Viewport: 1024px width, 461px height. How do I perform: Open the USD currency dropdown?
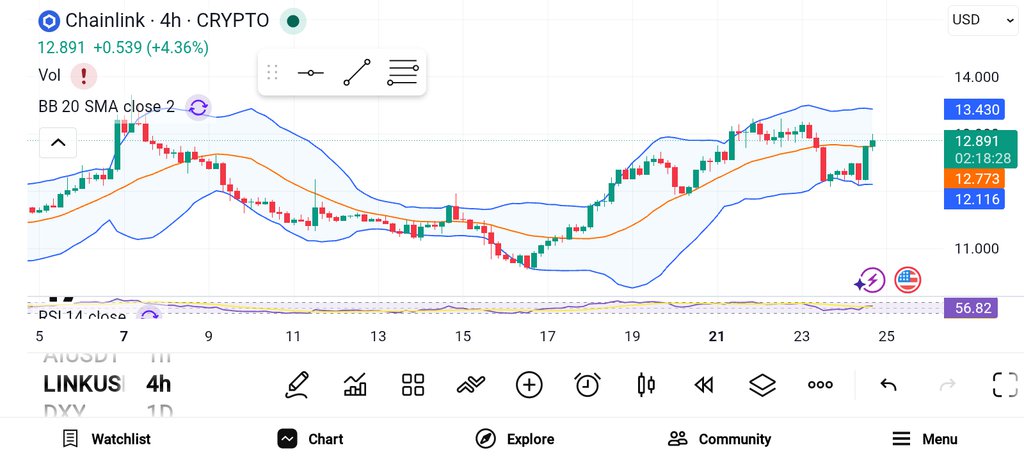[x=982, y=20]
